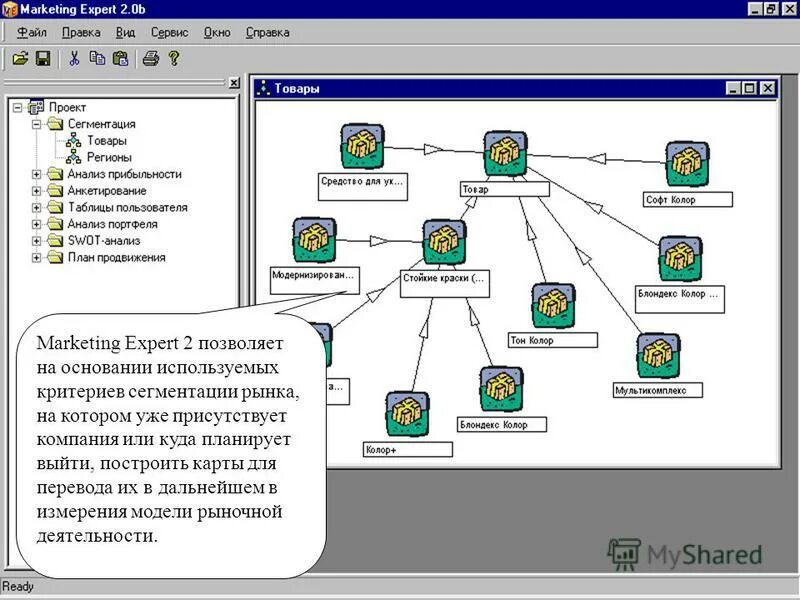This screenshot has height=600, width=800.
Task: Click the Paste clipboard toolbar icon
Action: pos(120,59)
